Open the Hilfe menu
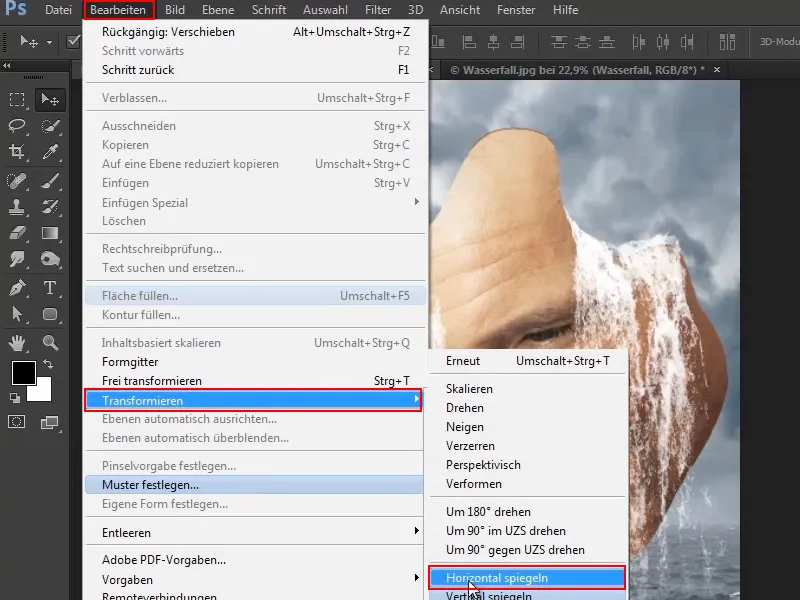 [565, 10]
